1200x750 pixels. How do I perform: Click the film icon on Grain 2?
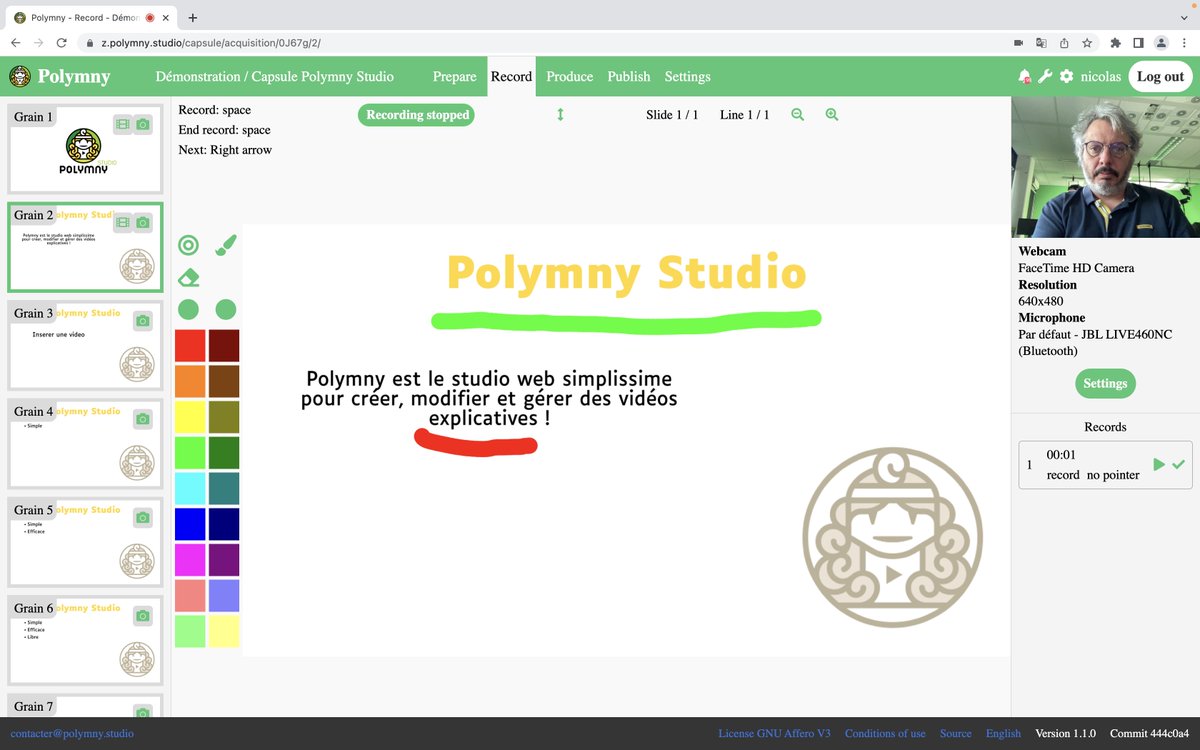click(122, 222)
